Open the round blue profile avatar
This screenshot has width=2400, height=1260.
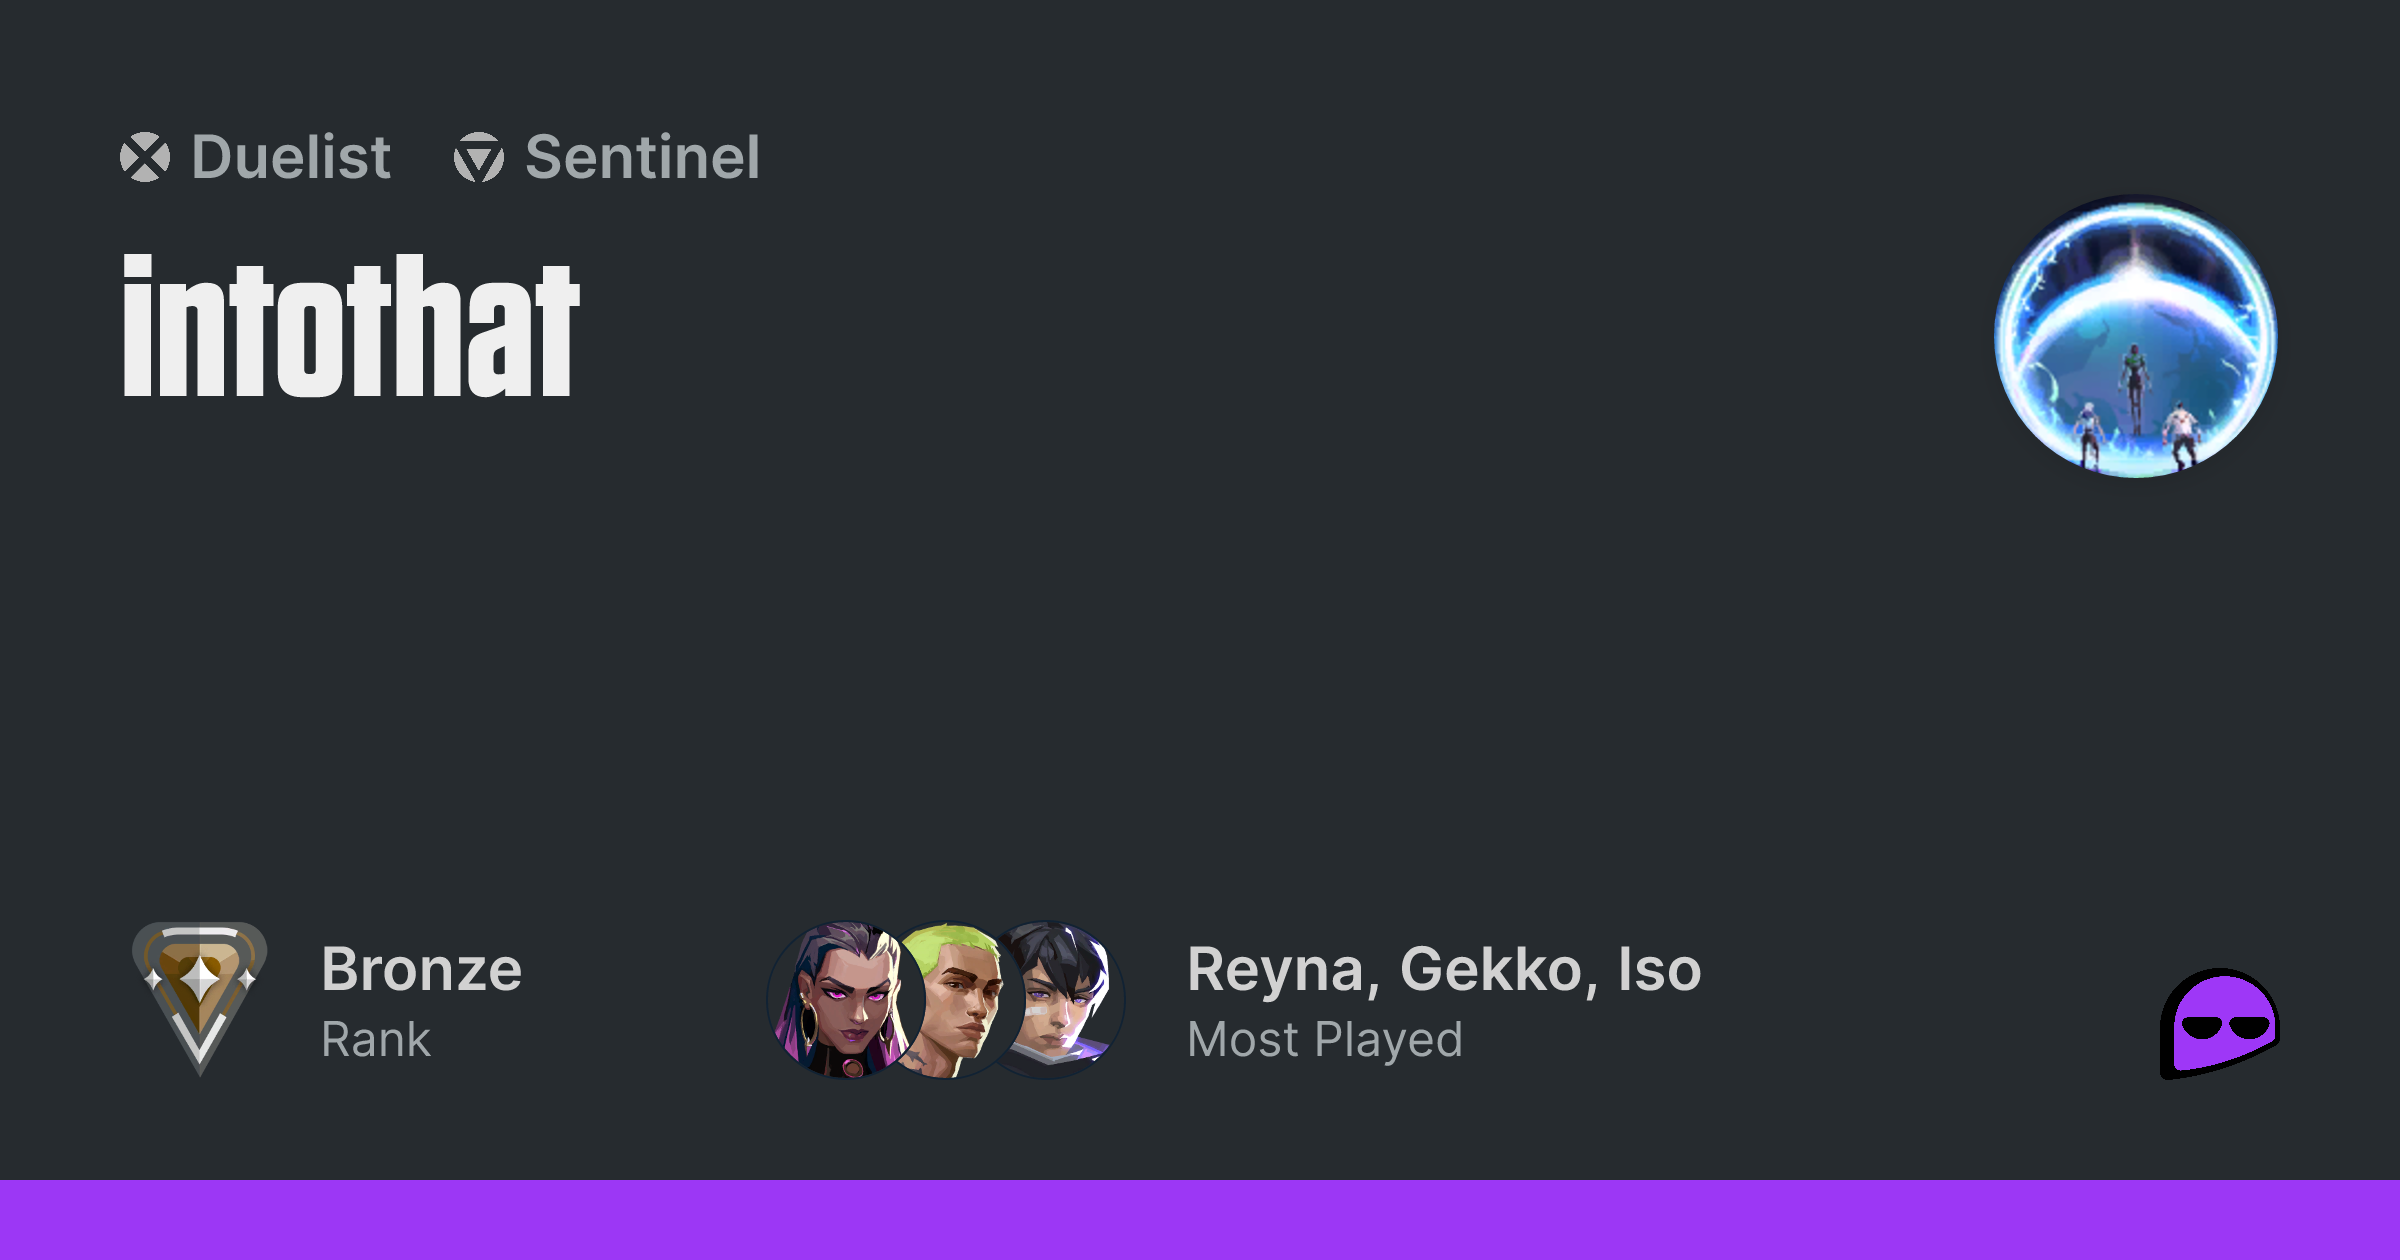coord(2136,336)
